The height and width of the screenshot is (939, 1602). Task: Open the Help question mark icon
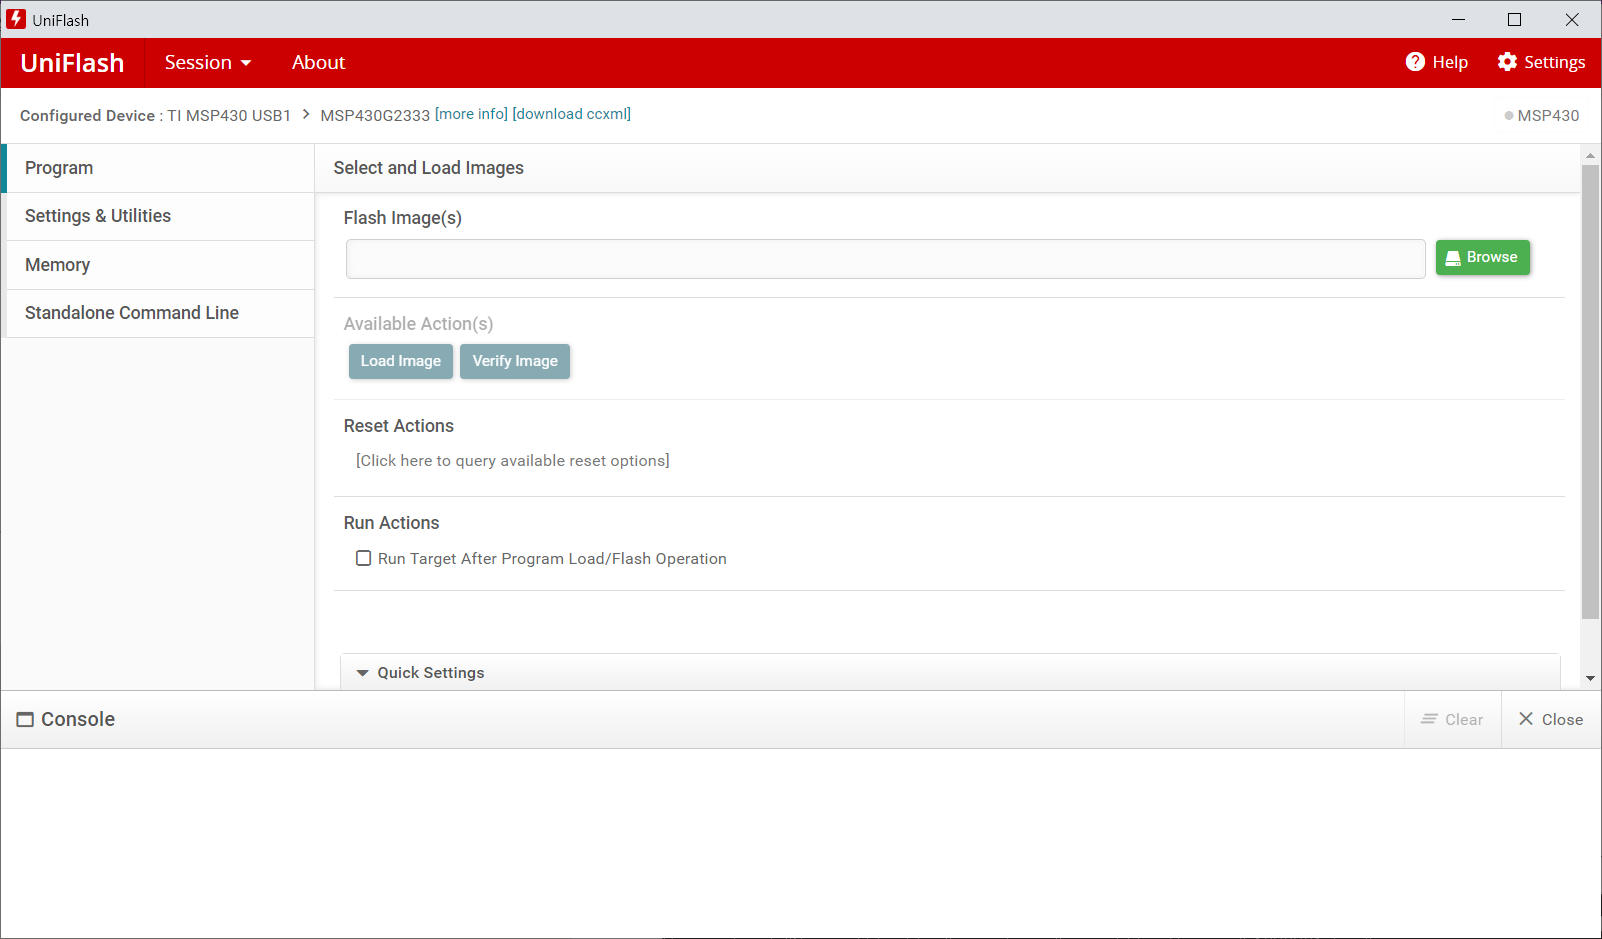click(1415, 62)
